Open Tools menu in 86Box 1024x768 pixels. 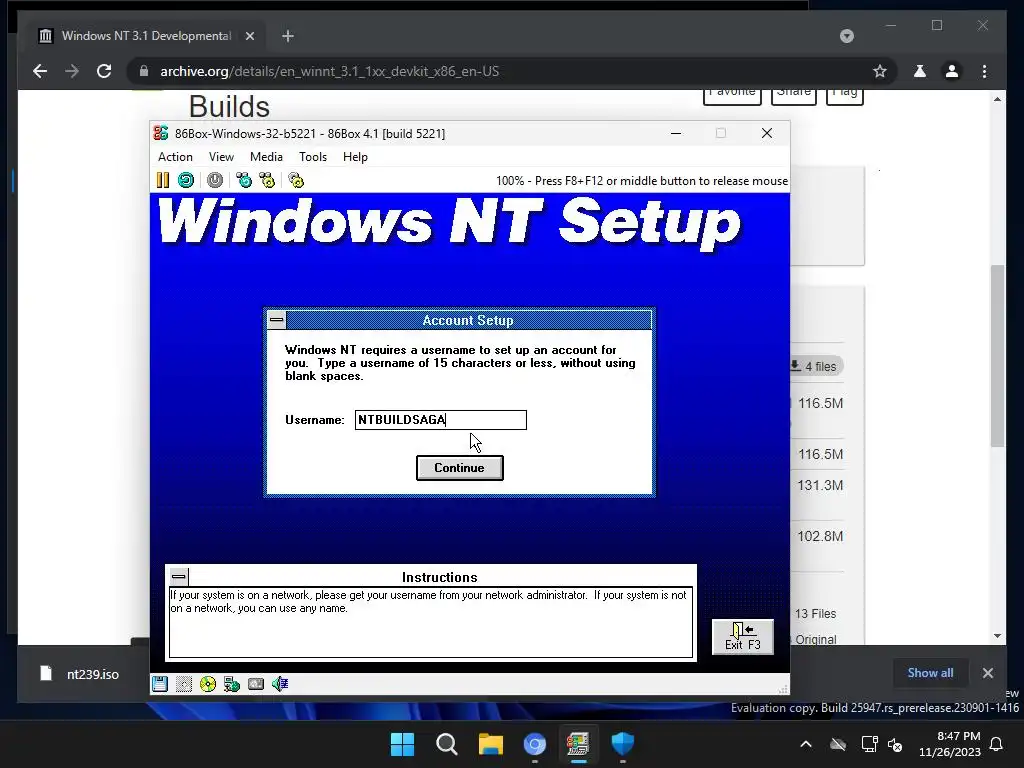point(313,157)
